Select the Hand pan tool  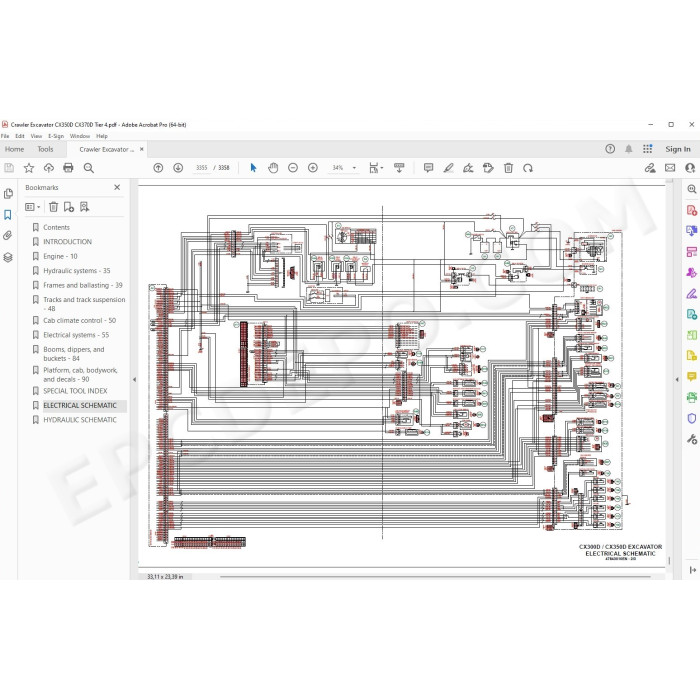(273, 168)
